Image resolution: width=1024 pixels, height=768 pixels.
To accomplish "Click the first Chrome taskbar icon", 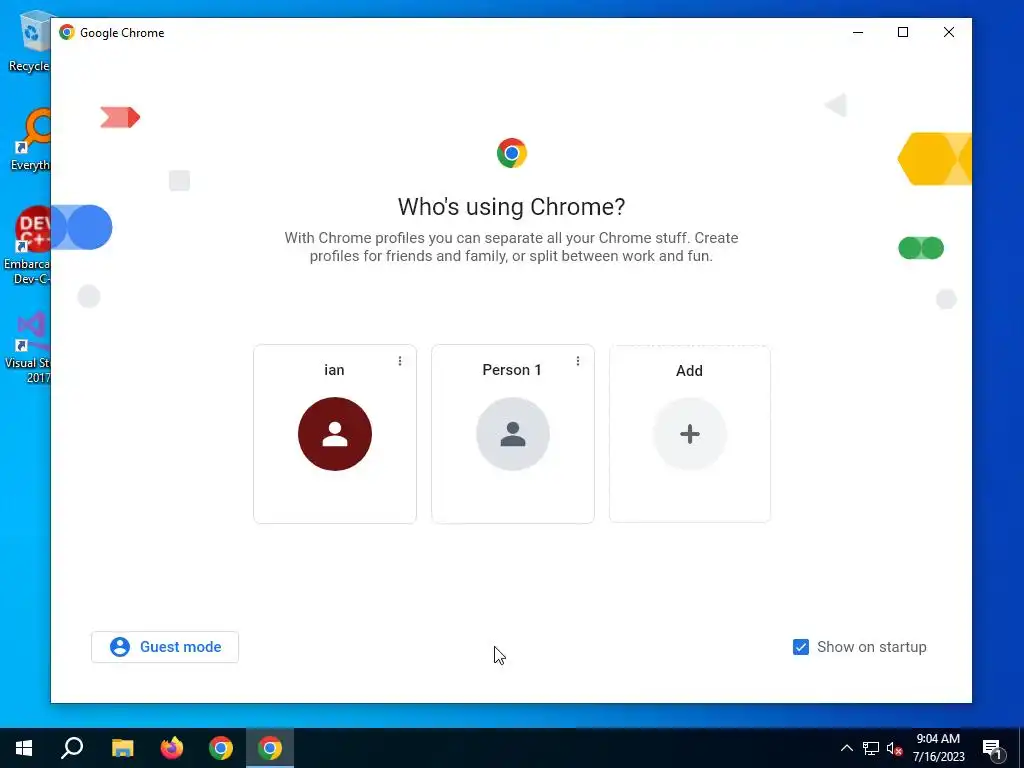I will pos(221,748).
